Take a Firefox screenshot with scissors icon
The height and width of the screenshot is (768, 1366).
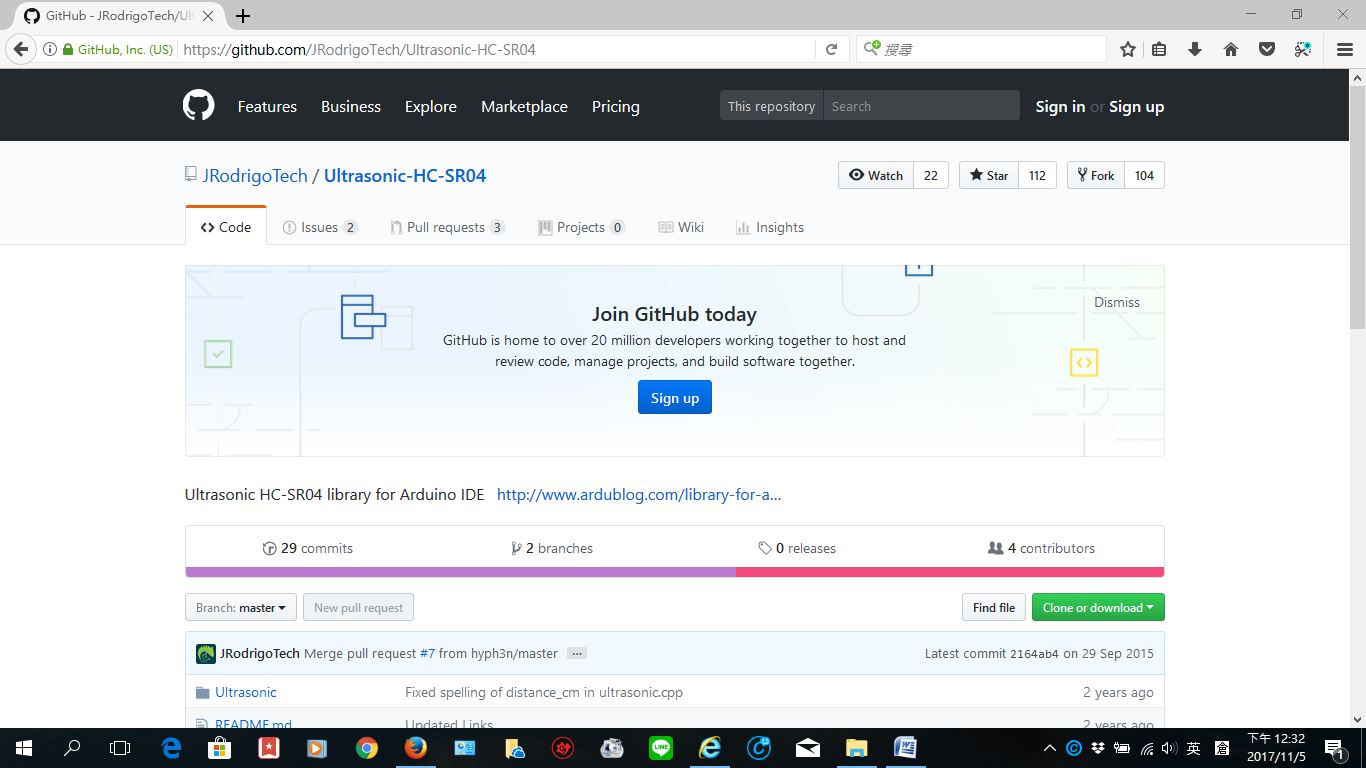(x=1303, y=49)
